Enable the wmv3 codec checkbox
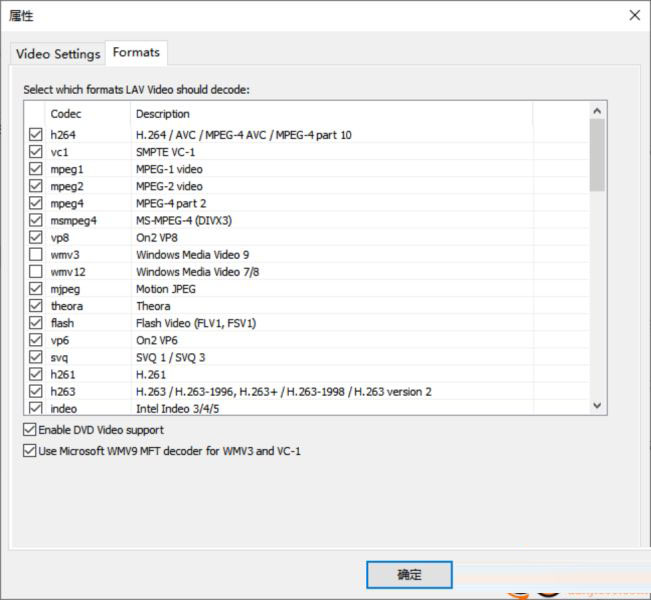651x600 pixels. [x=36, y=254]
